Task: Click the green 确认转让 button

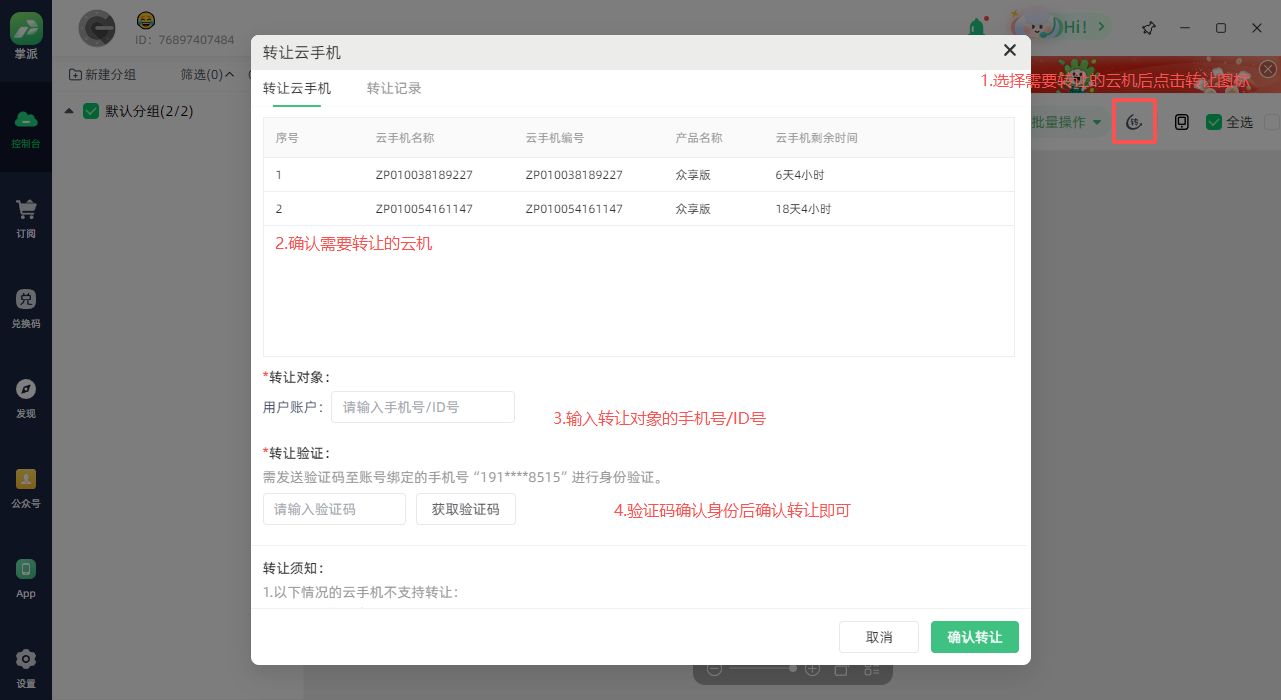Action: (975, 637)
